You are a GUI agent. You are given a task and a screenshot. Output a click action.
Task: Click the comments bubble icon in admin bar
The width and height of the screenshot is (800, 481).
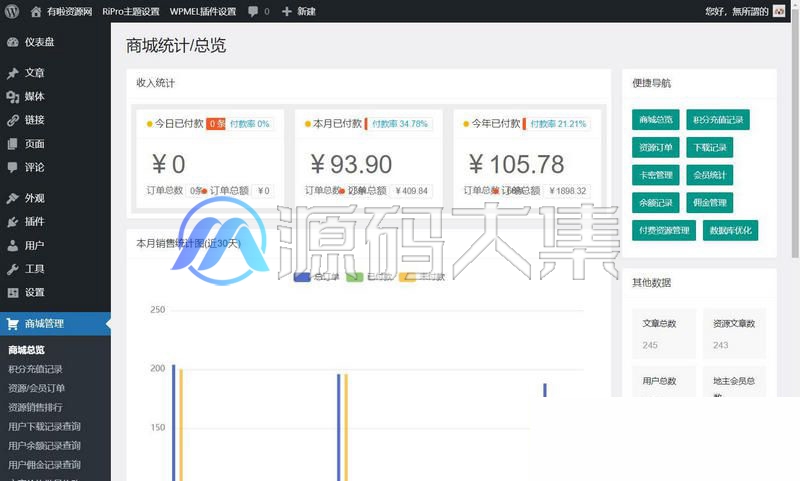pos(253,11)
